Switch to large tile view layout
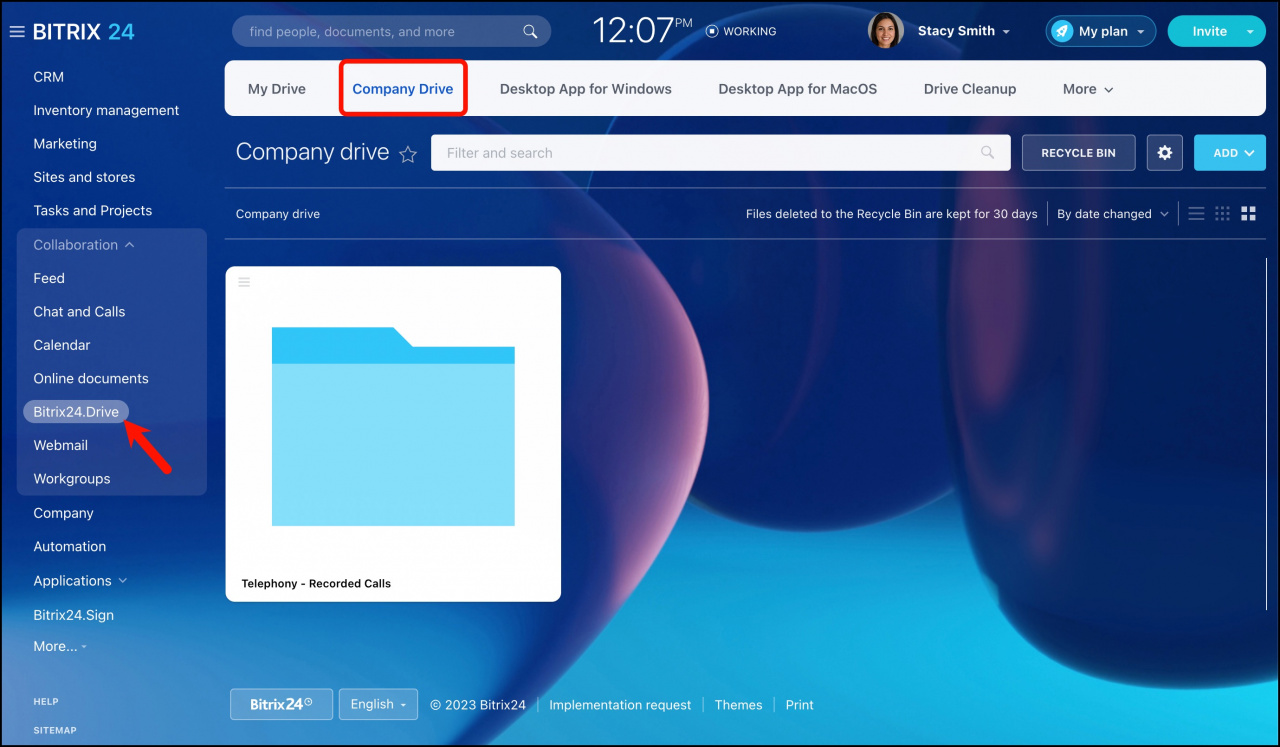This screenshot has width=1280, height=747. point(1248,213)
